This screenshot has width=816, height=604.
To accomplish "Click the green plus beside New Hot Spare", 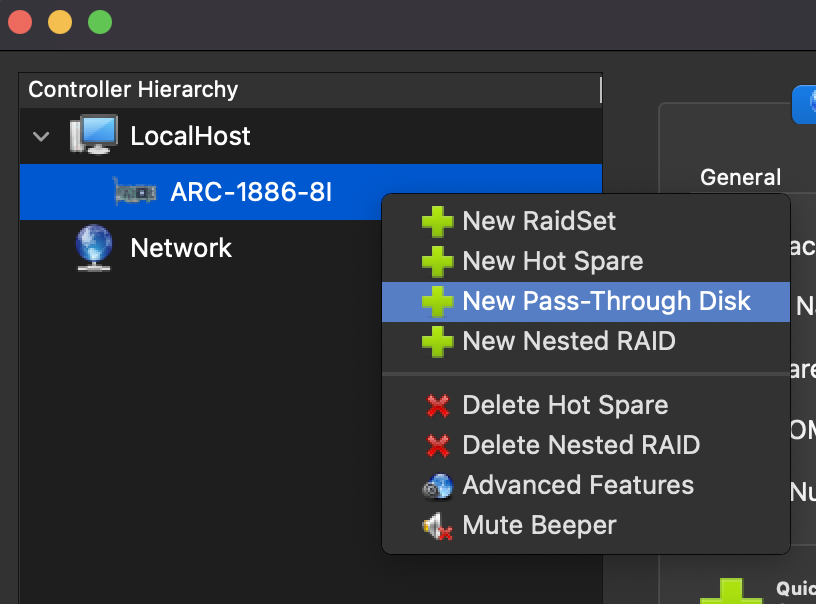I will pos(437,262).
